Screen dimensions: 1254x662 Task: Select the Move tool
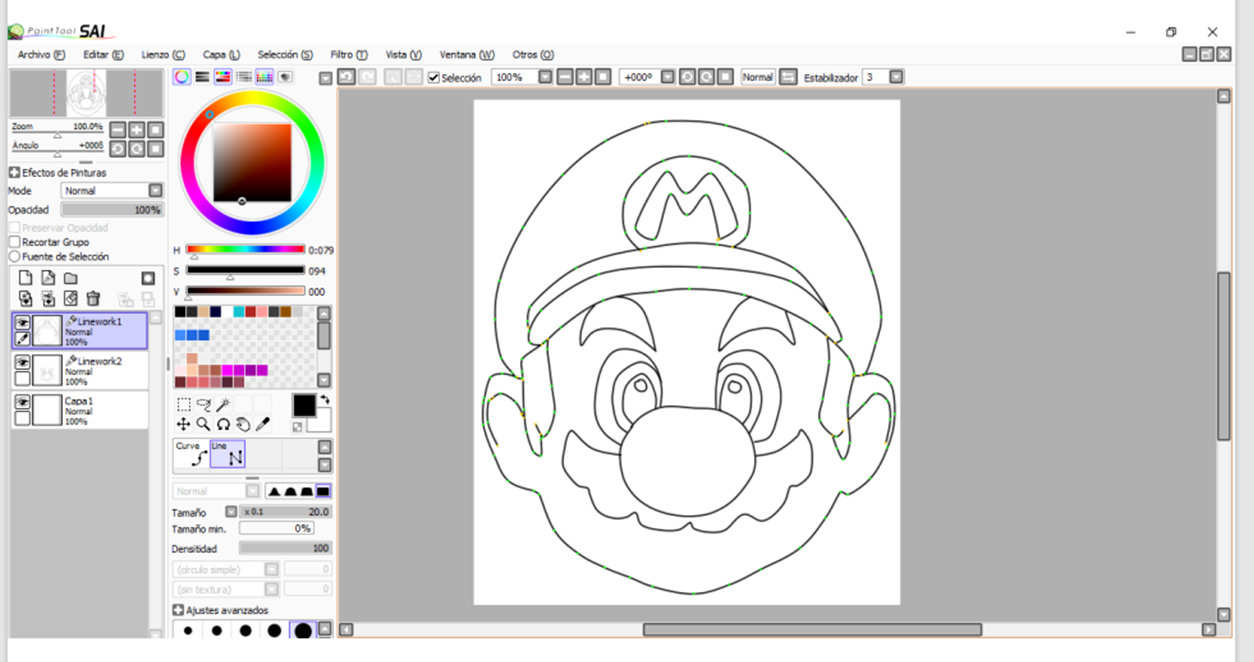click(184, 424)
